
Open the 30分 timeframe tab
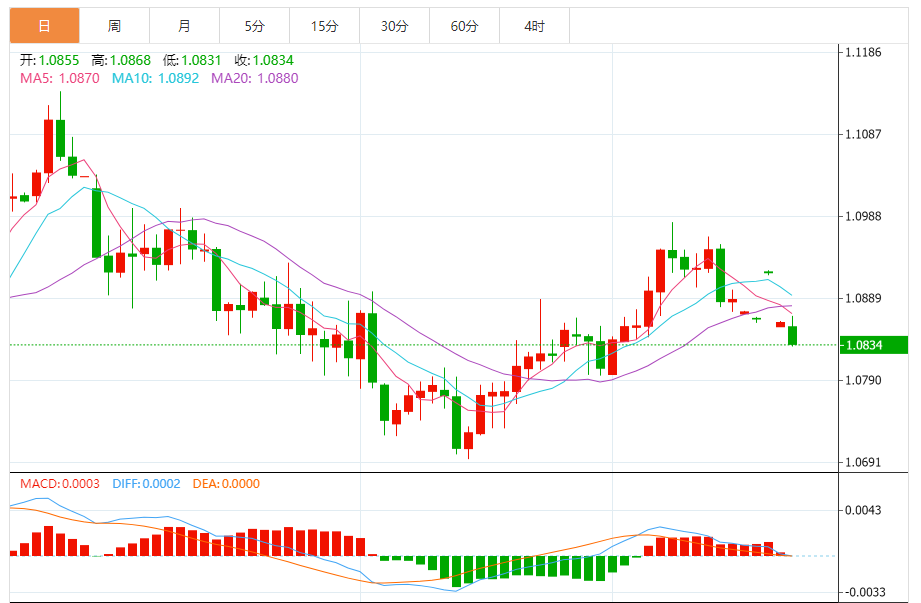(394, 26)
